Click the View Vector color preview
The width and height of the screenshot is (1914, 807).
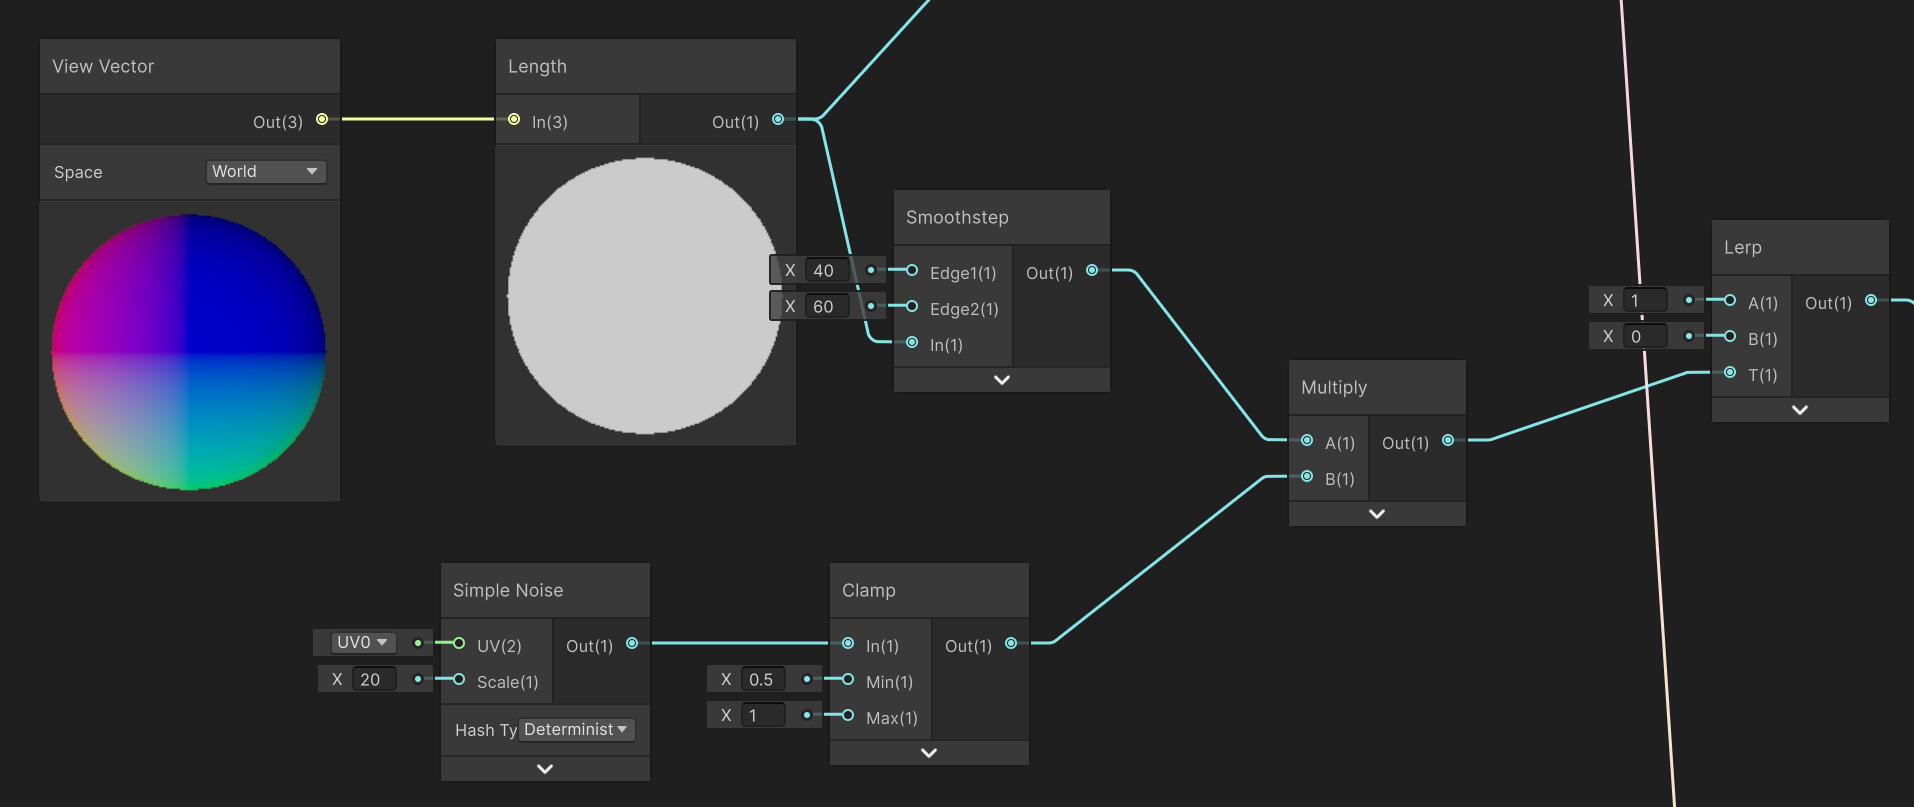click(x=189, y=352)
